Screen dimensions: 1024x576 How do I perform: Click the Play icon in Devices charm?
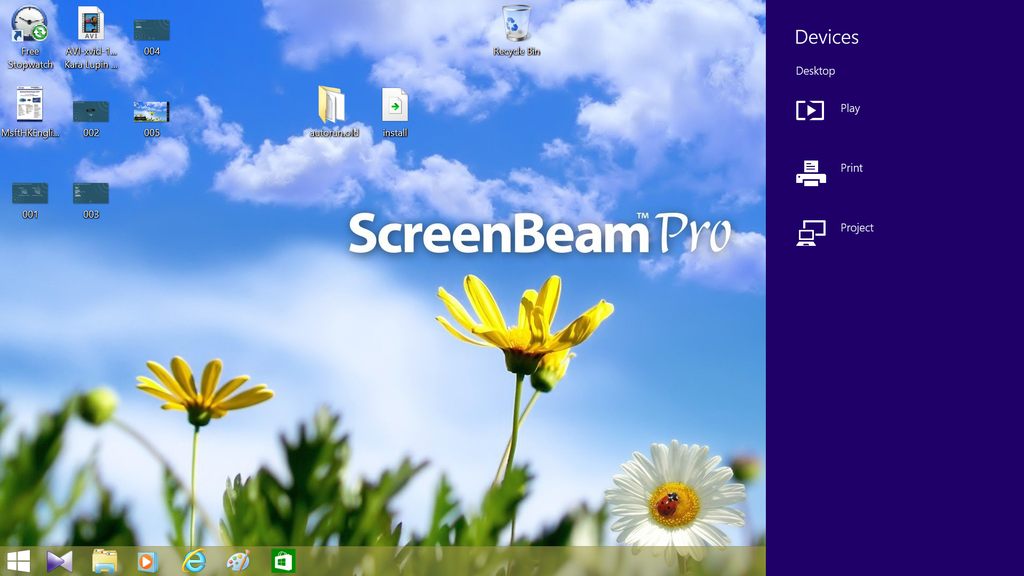(x=810, y=110)
